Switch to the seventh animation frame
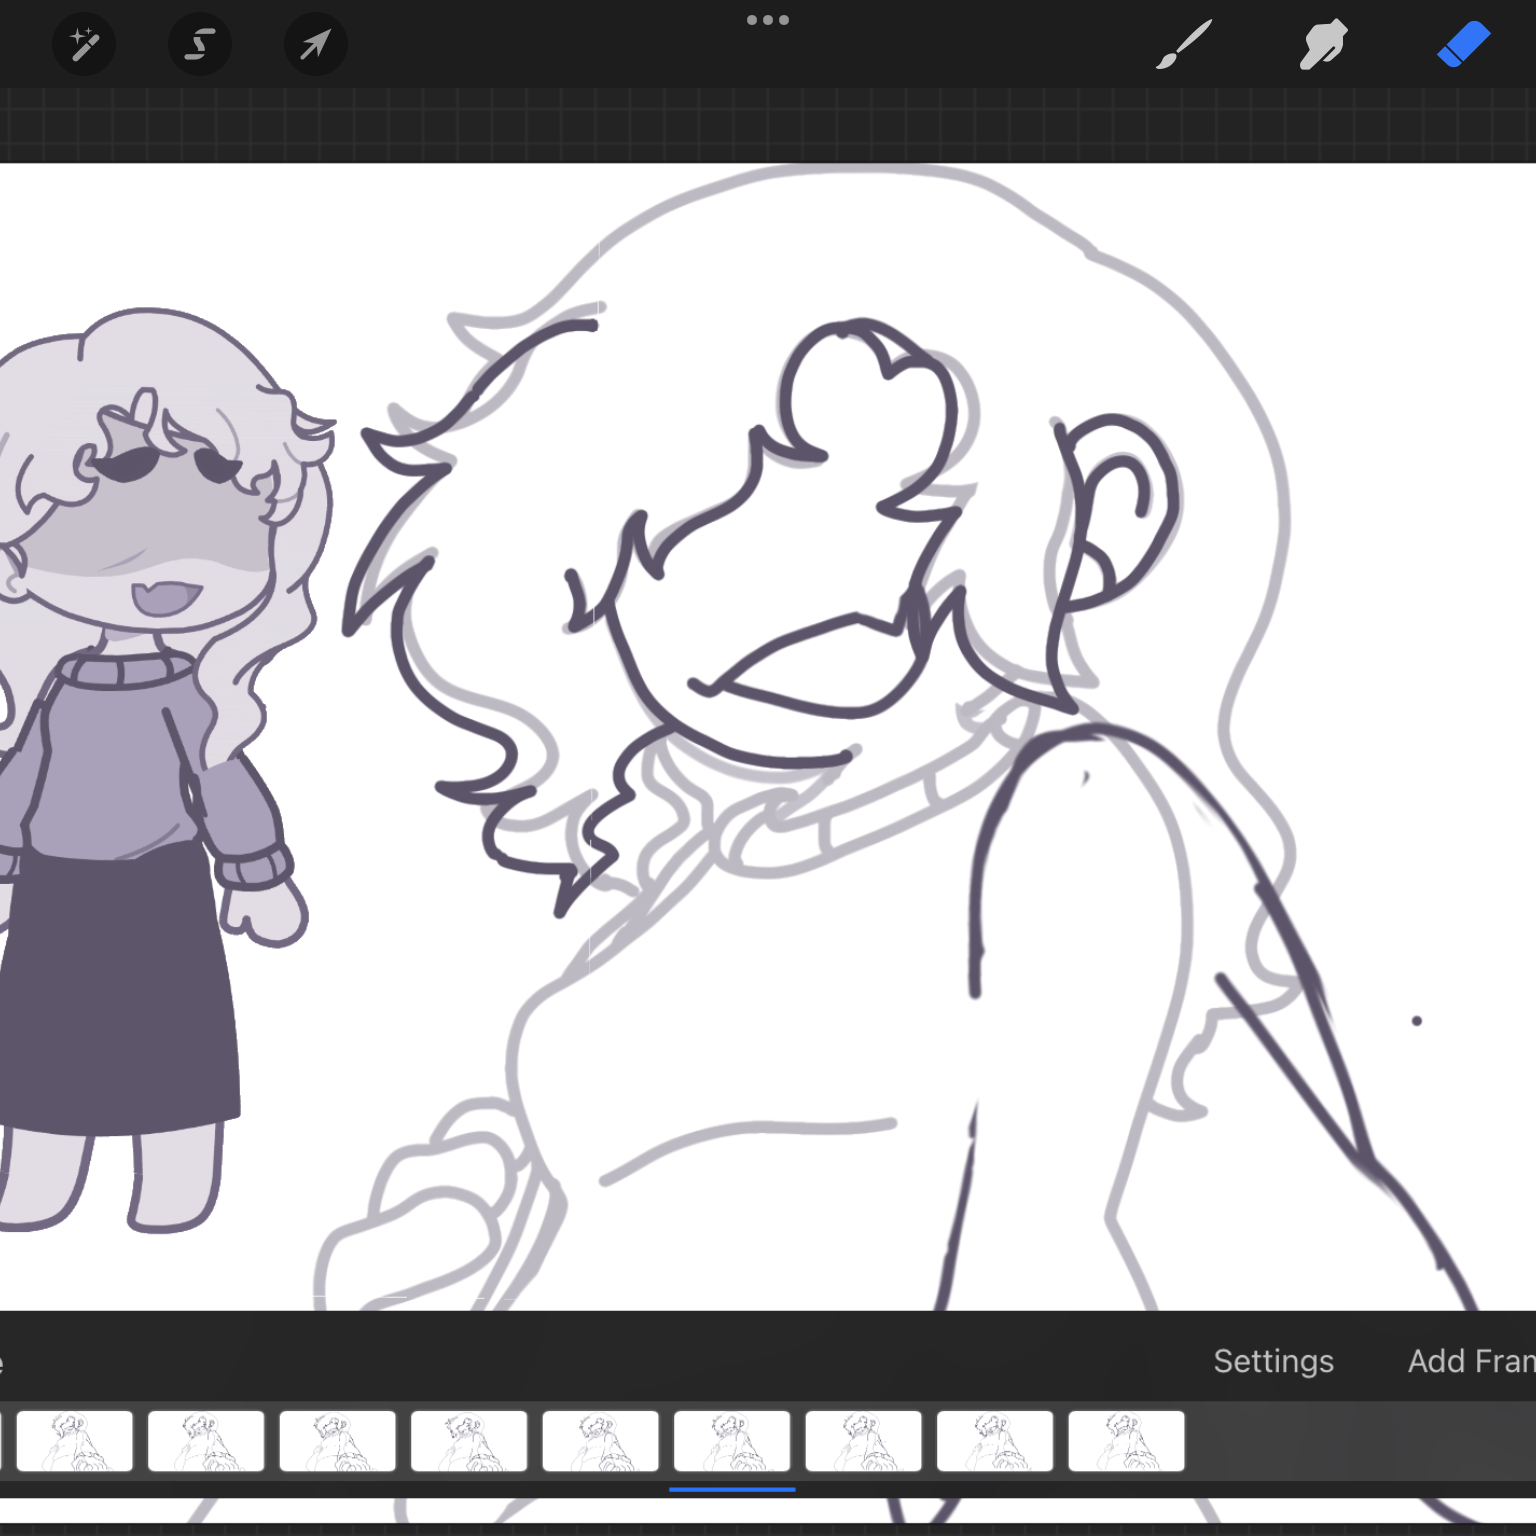The width and height of the screenshot is (1536, 1536). click(864, 1441)
